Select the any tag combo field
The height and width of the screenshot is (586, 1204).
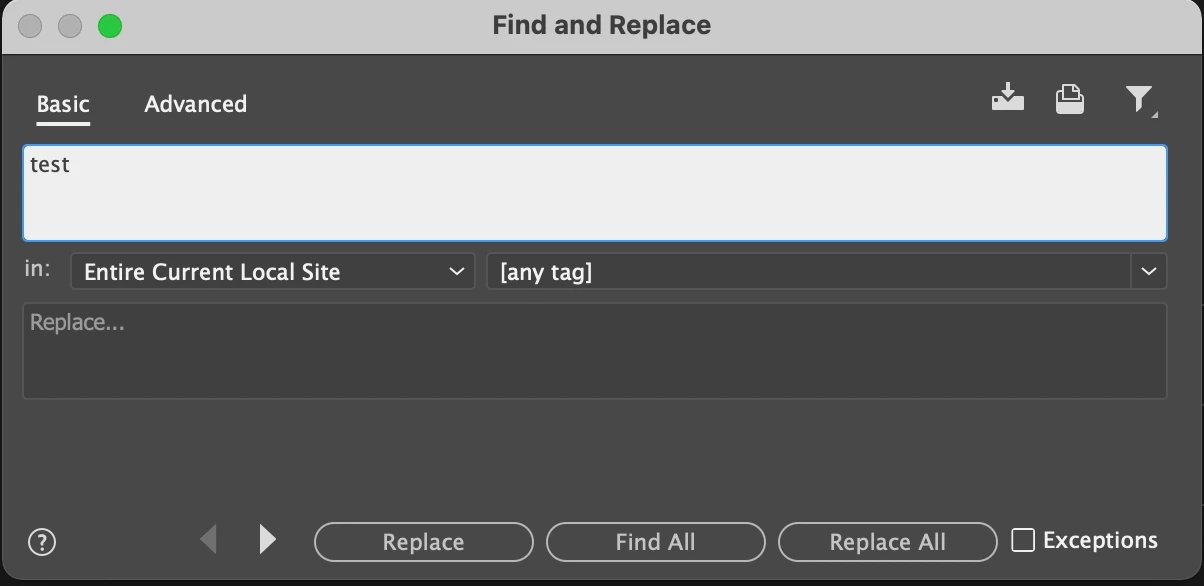pyautogui.click(x=809, y=271)
